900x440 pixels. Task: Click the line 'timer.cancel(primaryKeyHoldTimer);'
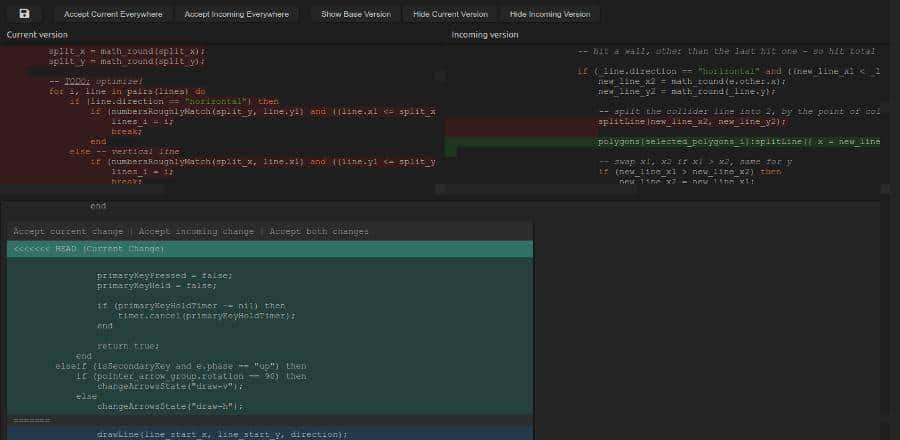coord(207,316)
